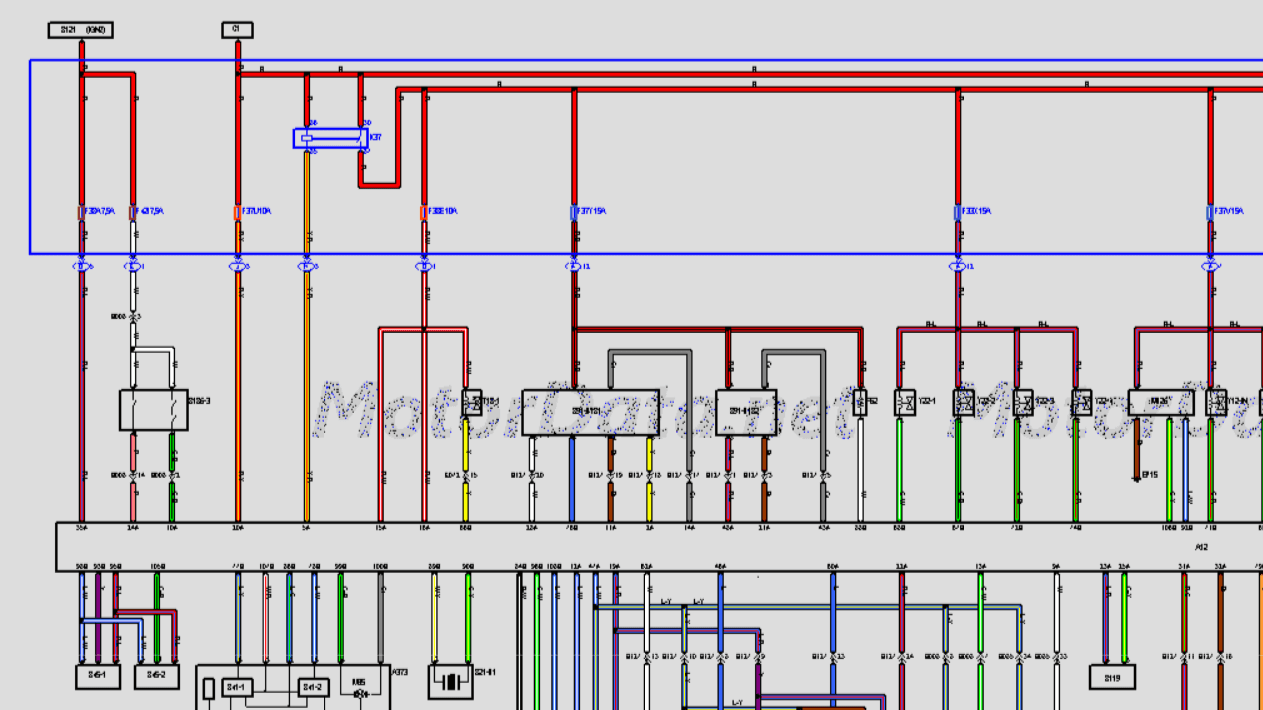Image resolution: width=1263 pixels, height=710 pixels.
Task: Click the S21-11 capacitor-style component symbol
Action: pyautogui.click(x=452, y=681)
